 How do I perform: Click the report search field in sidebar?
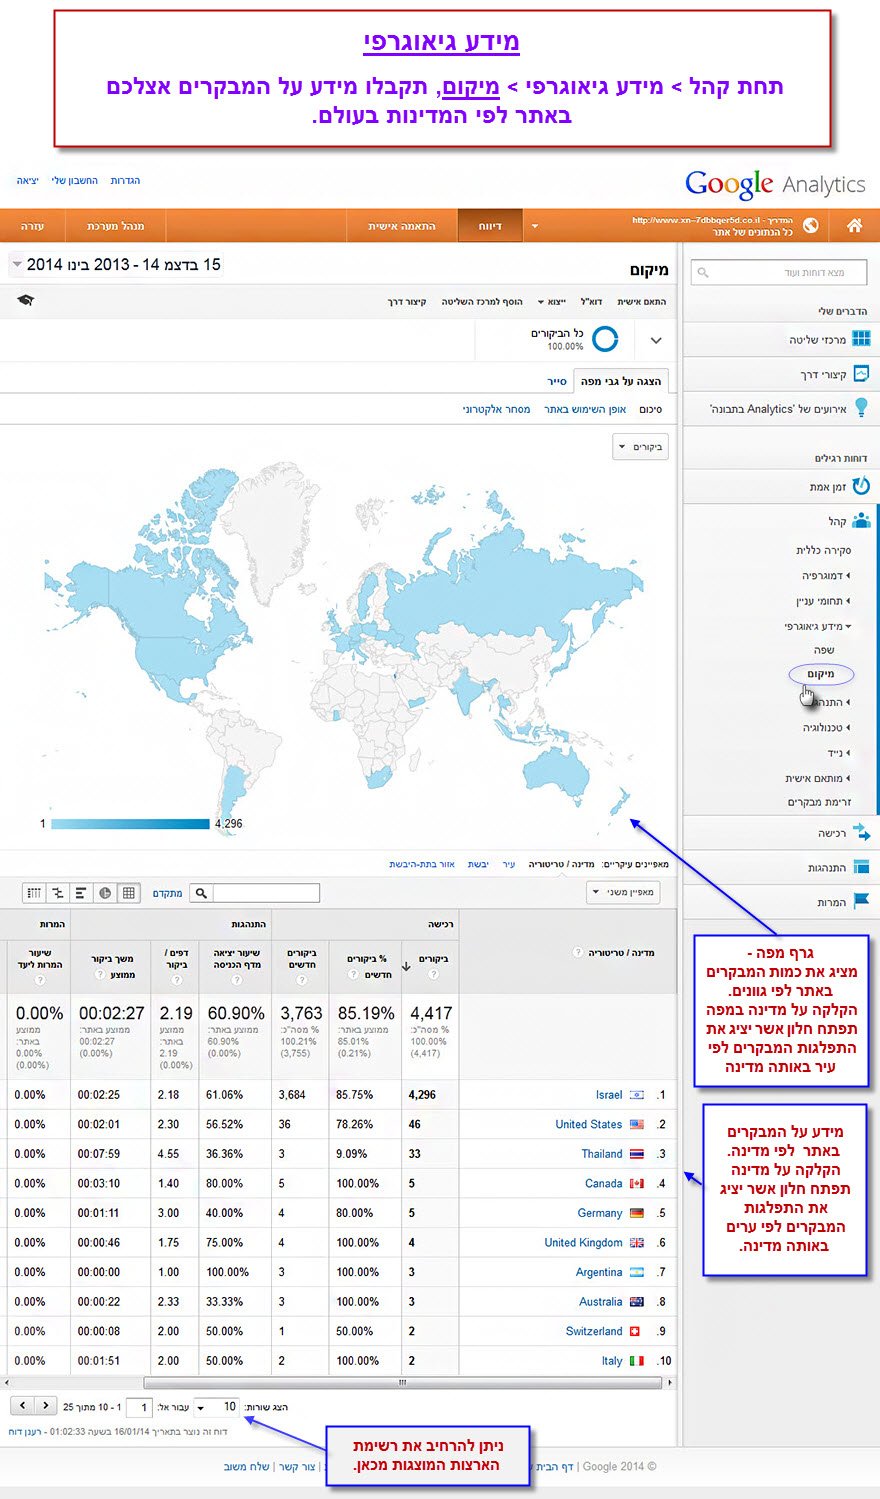(x=777, y=272)
